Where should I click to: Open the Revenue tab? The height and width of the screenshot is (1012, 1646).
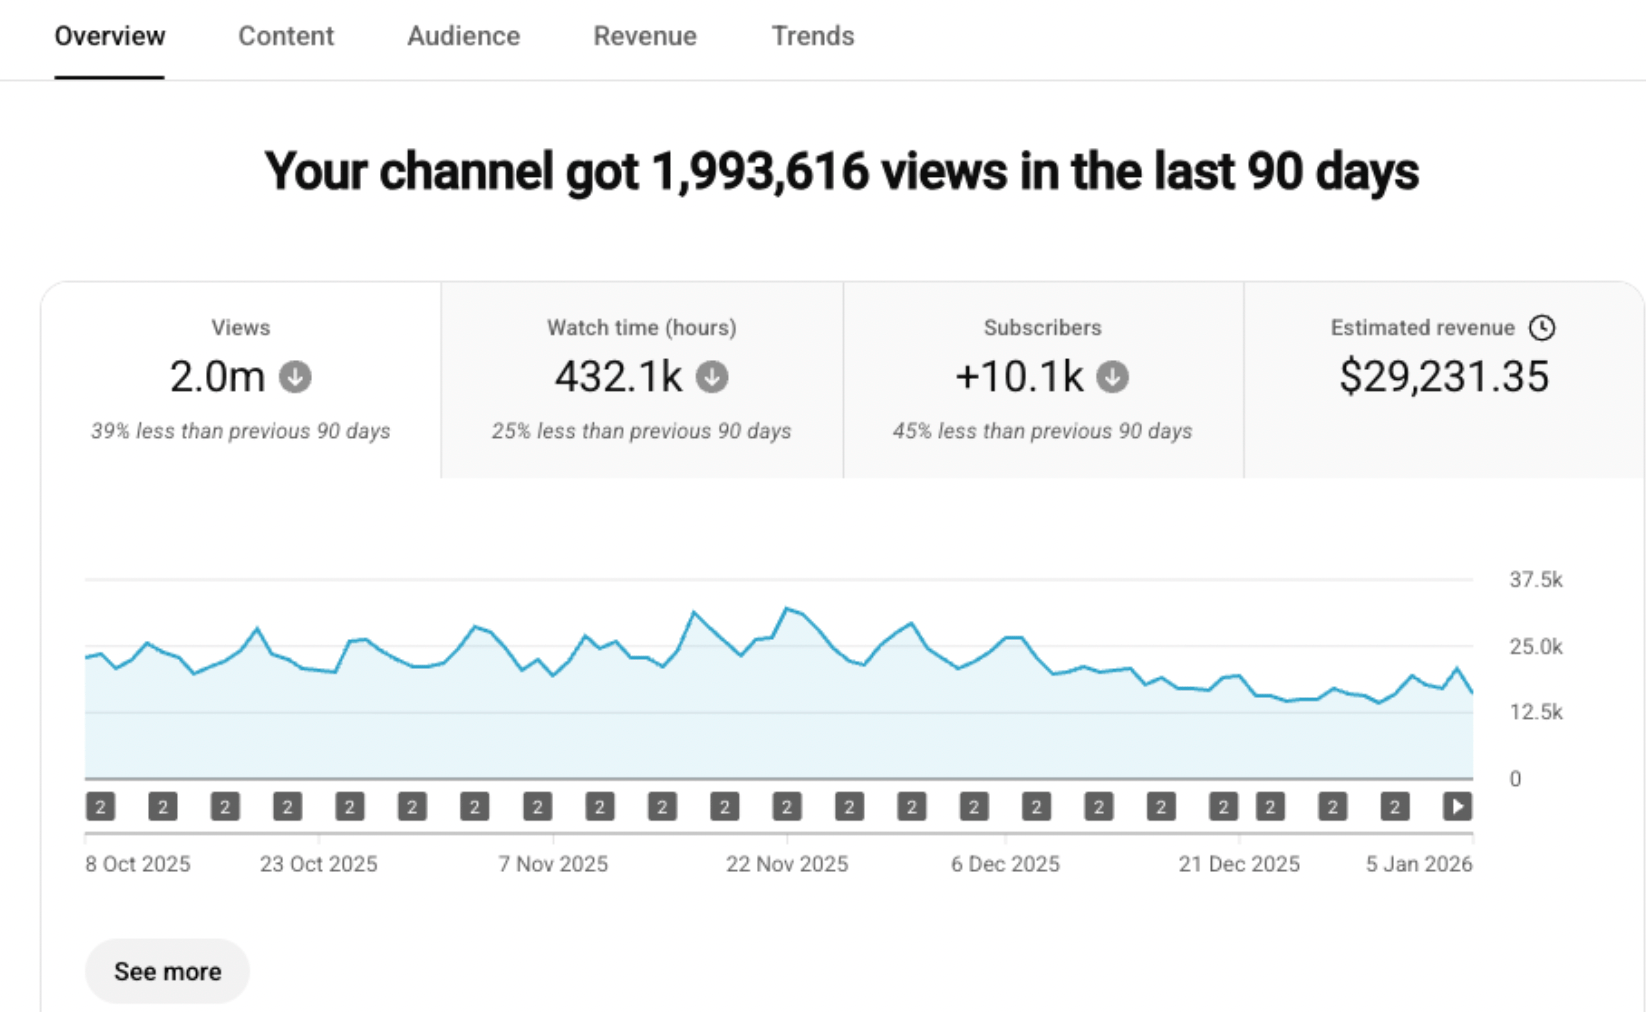pos(645,36)
